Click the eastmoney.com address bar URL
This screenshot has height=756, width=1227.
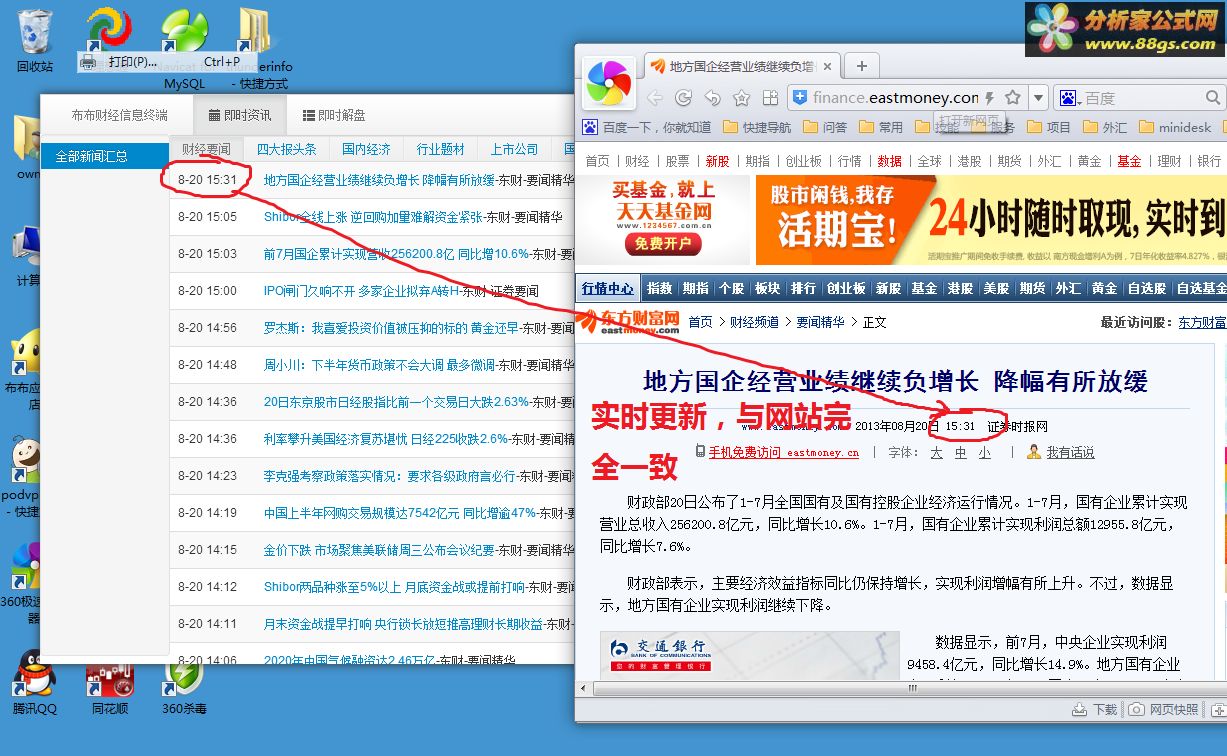click(895, 98)
